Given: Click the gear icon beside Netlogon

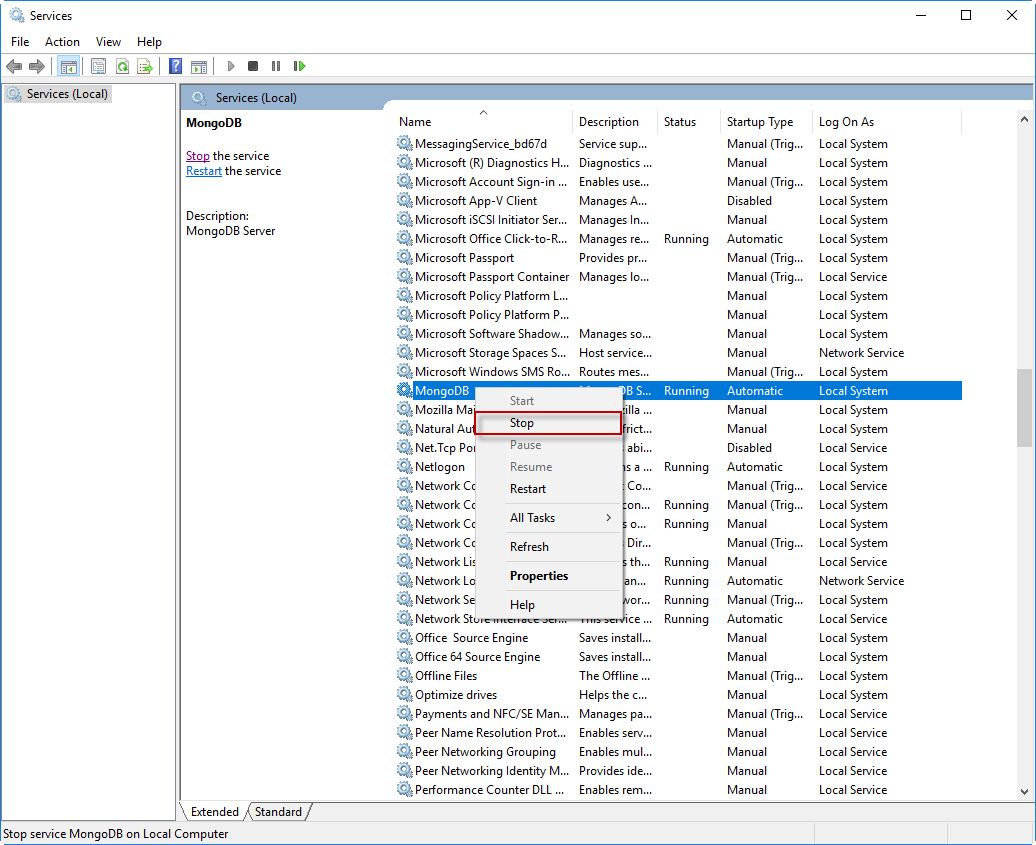Looking at the screenshot, I should 404,466.
